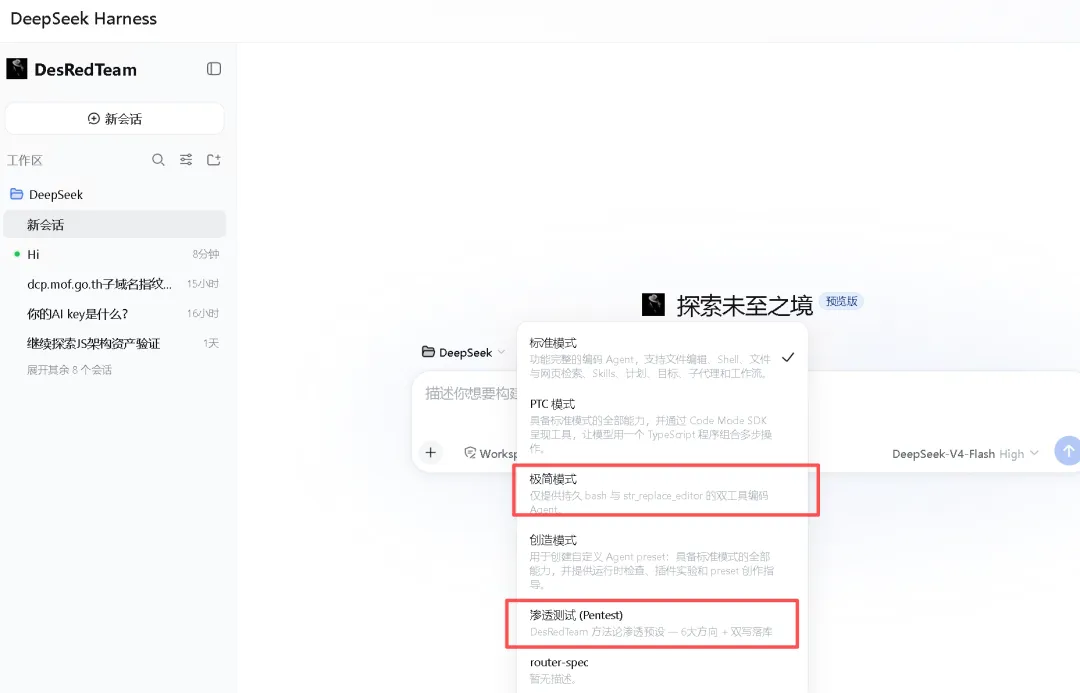
Task: Open 你的AI key是什么? conversation
Action: tap(114, 313)
